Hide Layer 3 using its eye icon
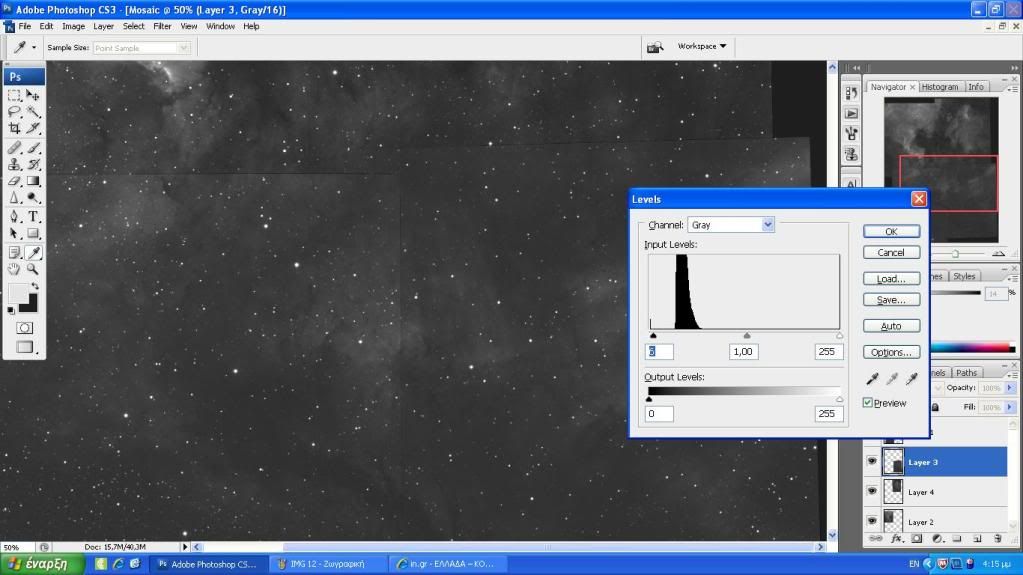The height and width of the screenshot is (575, 1023). (x=872, y=462)
